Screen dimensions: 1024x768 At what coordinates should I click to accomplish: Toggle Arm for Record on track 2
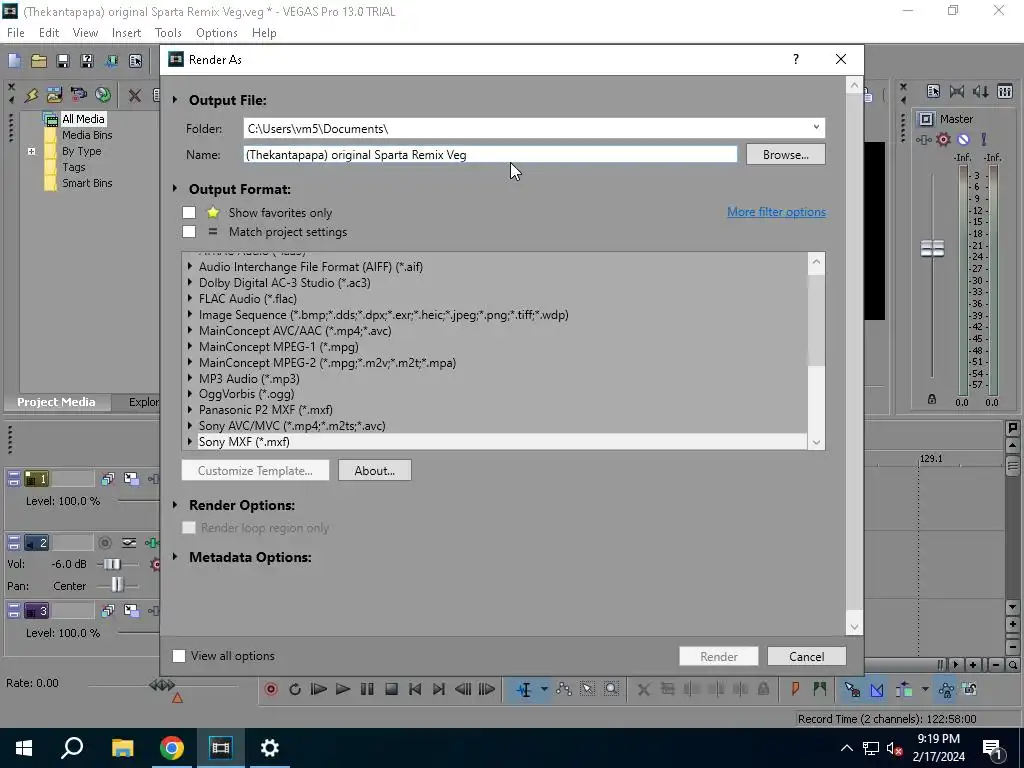tap(104, 543)
